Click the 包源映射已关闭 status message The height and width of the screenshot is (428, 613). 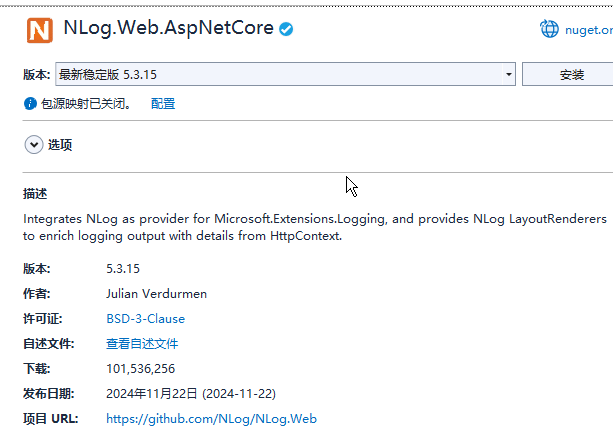pyautogui.click(x=85, y=104)
